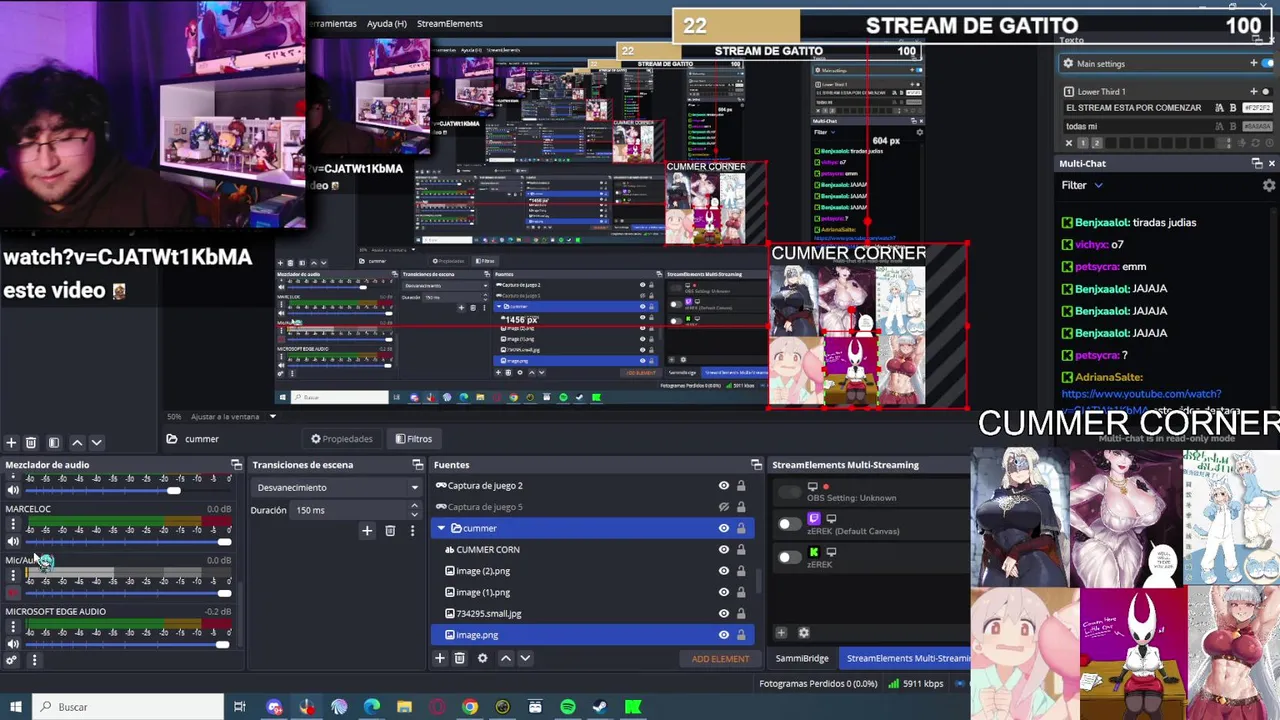Unmute the Mic/Aux audio track

click(13, 592)
